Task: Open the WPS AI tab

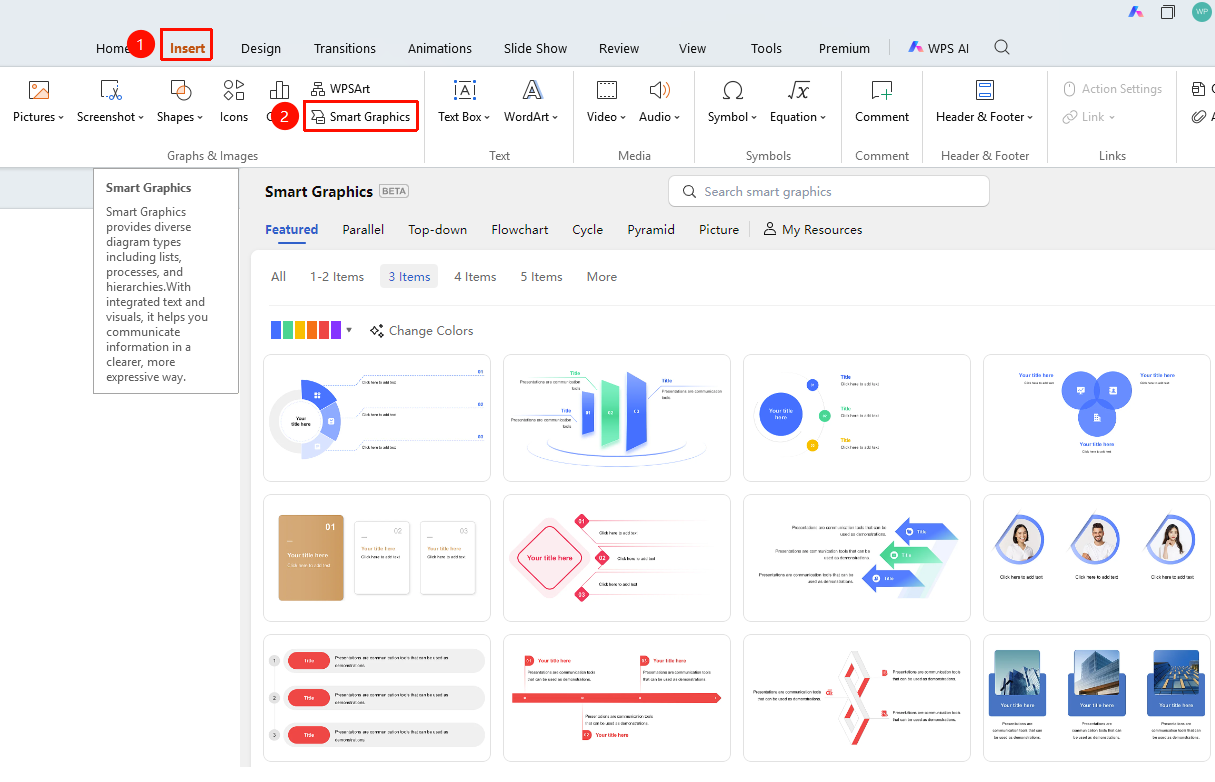Action: click(x=939, y=48)
